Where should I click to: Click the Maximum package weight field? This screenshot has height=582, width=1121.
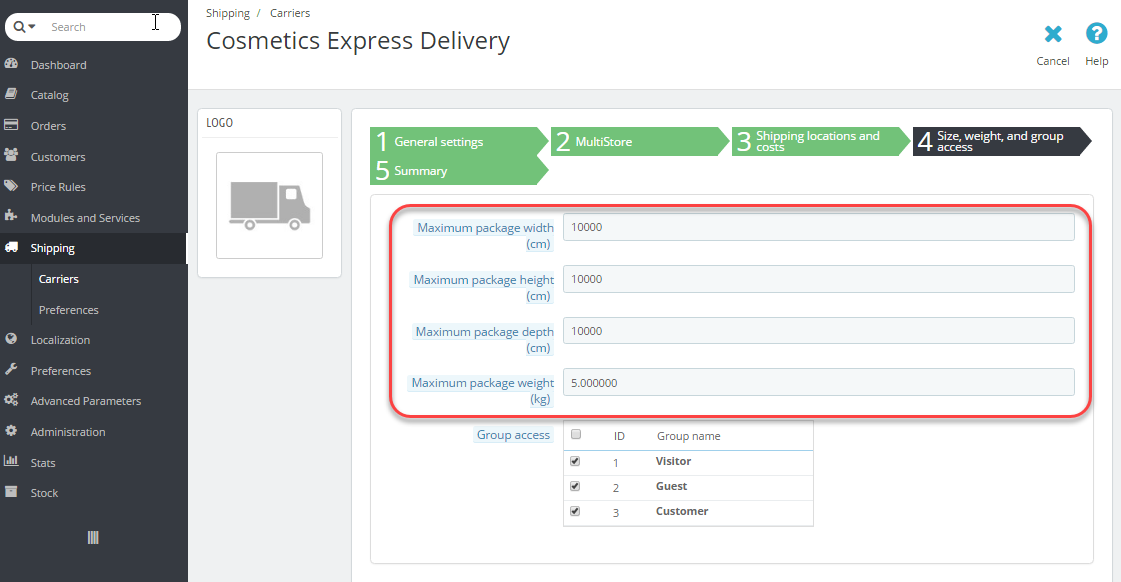[819, 383]
